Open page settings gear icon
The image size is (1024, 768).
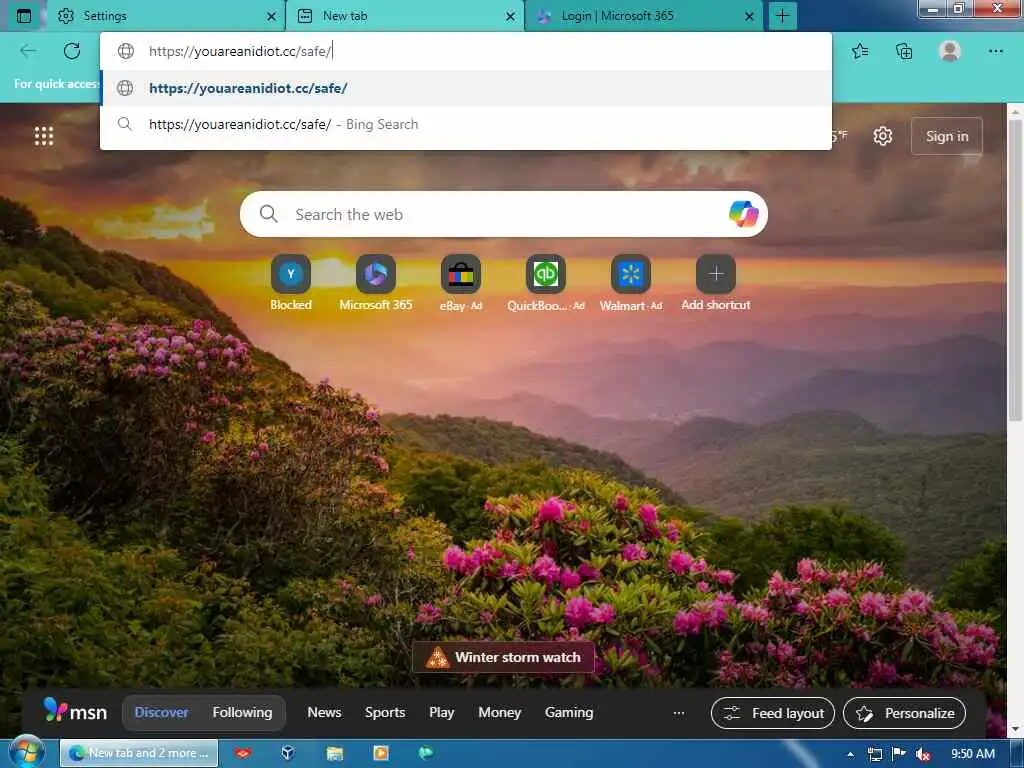[x=882, y=136]
